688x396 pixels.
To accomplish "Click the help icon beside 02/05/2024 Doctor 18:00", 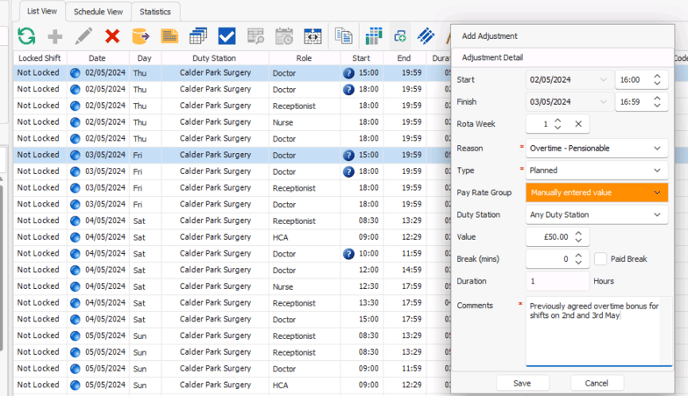I will click(x=348, y=89).
